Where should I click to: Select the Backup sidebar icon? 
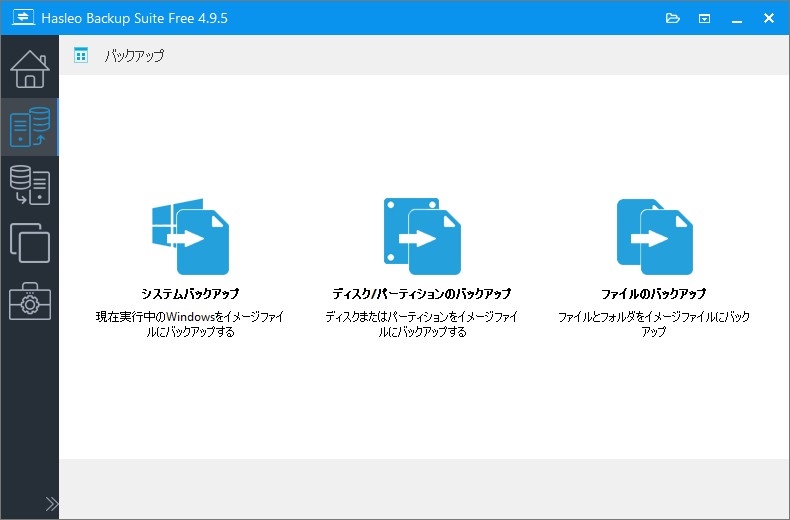coord(30,127)
